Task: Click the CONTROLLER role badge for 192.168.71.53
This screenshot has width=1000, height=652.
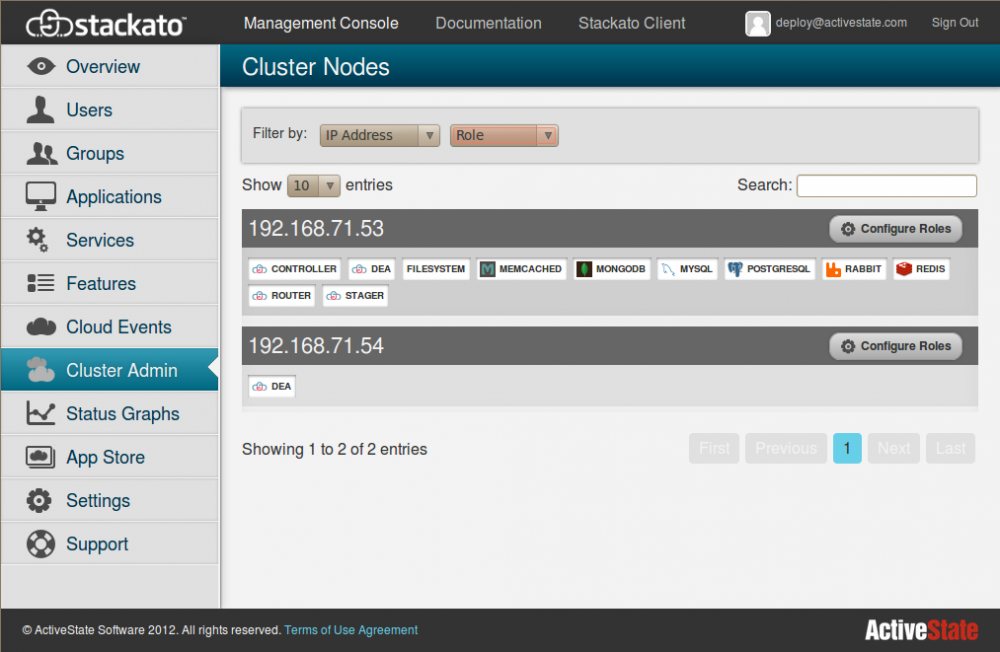Action: click(x=295, y=269)
